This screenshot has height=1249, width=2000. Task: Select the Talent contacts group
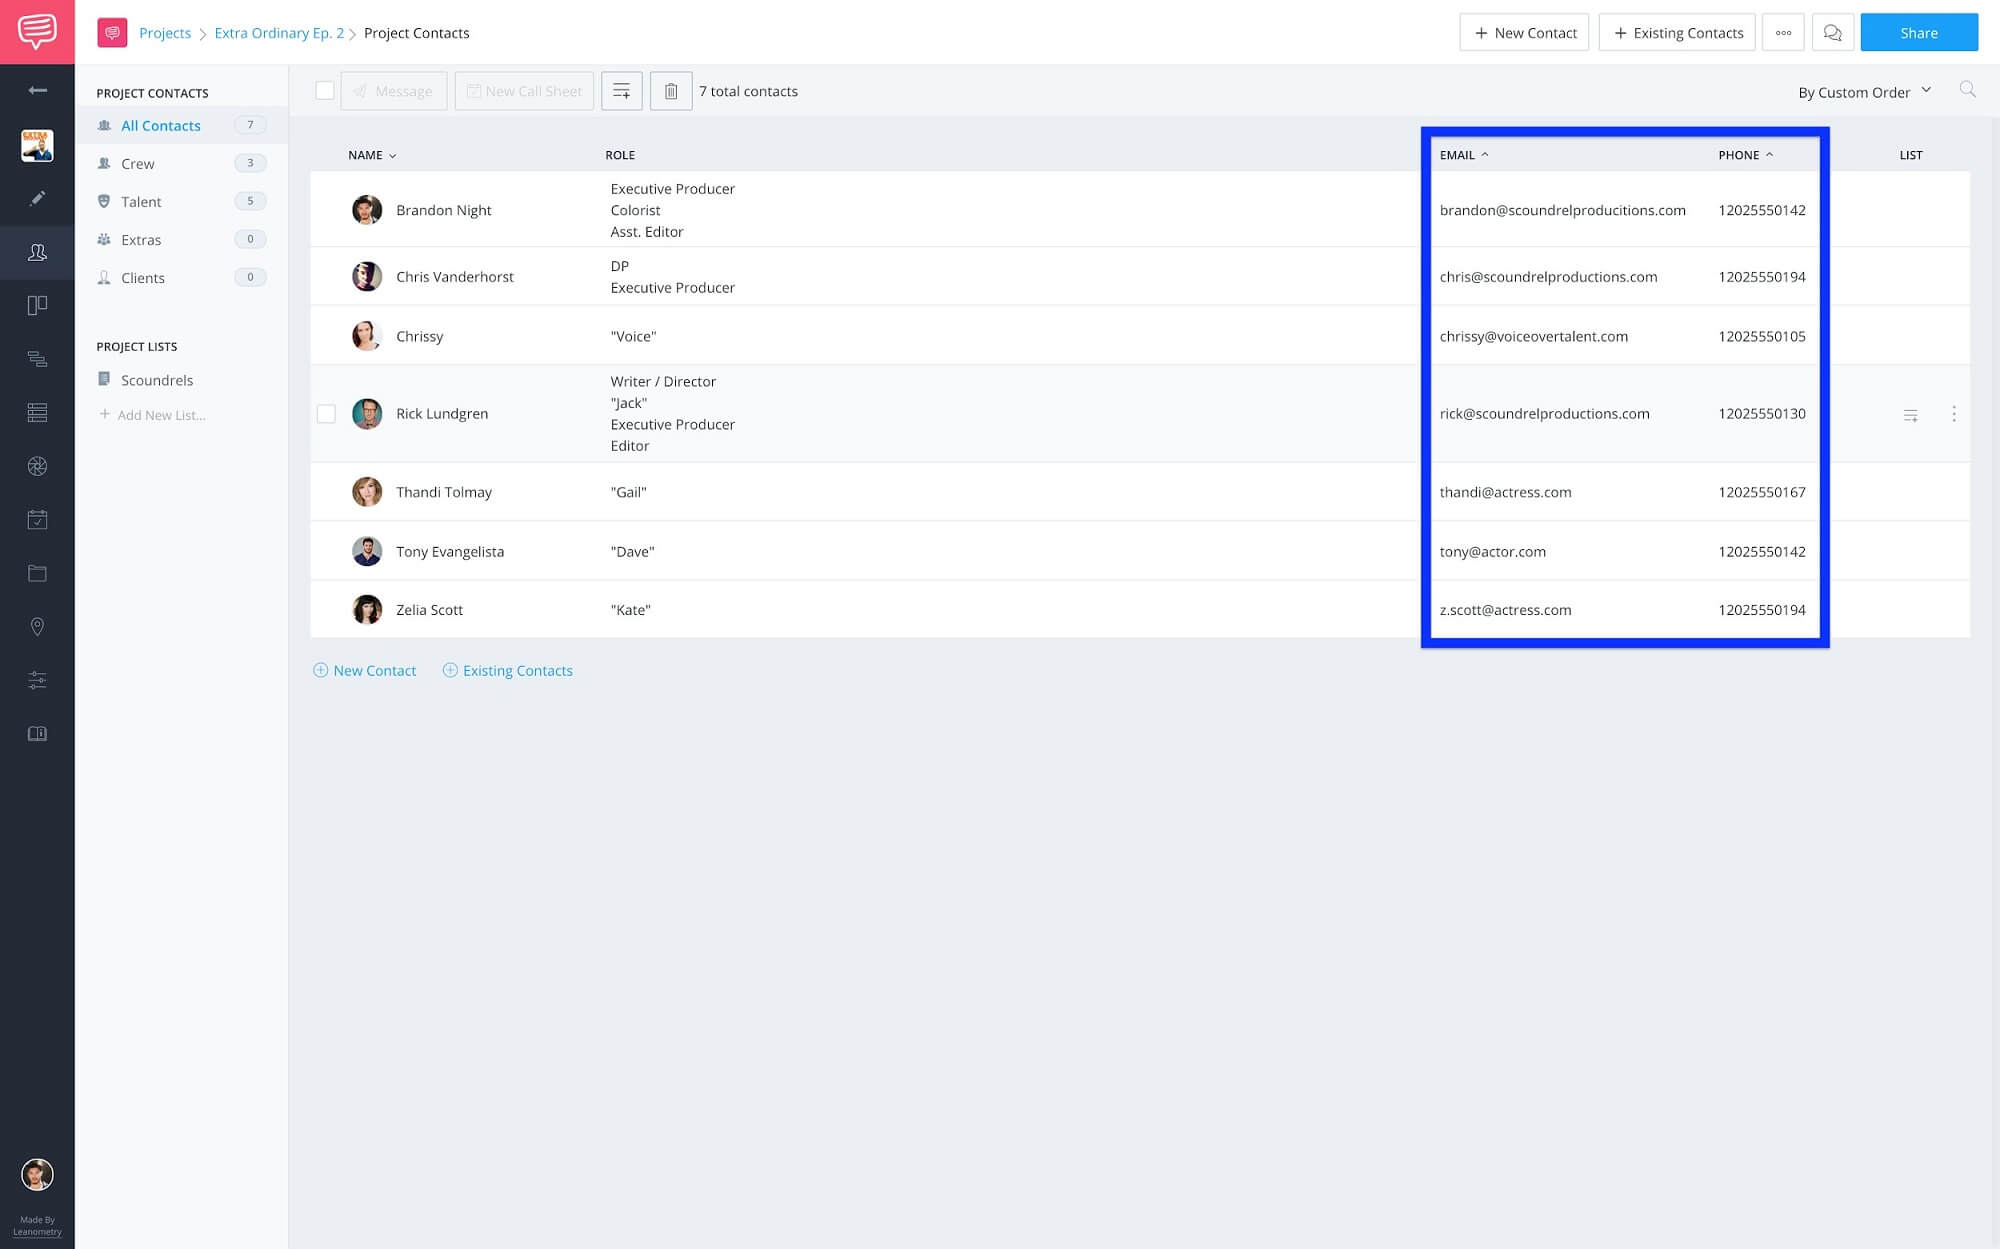[181, 201]
